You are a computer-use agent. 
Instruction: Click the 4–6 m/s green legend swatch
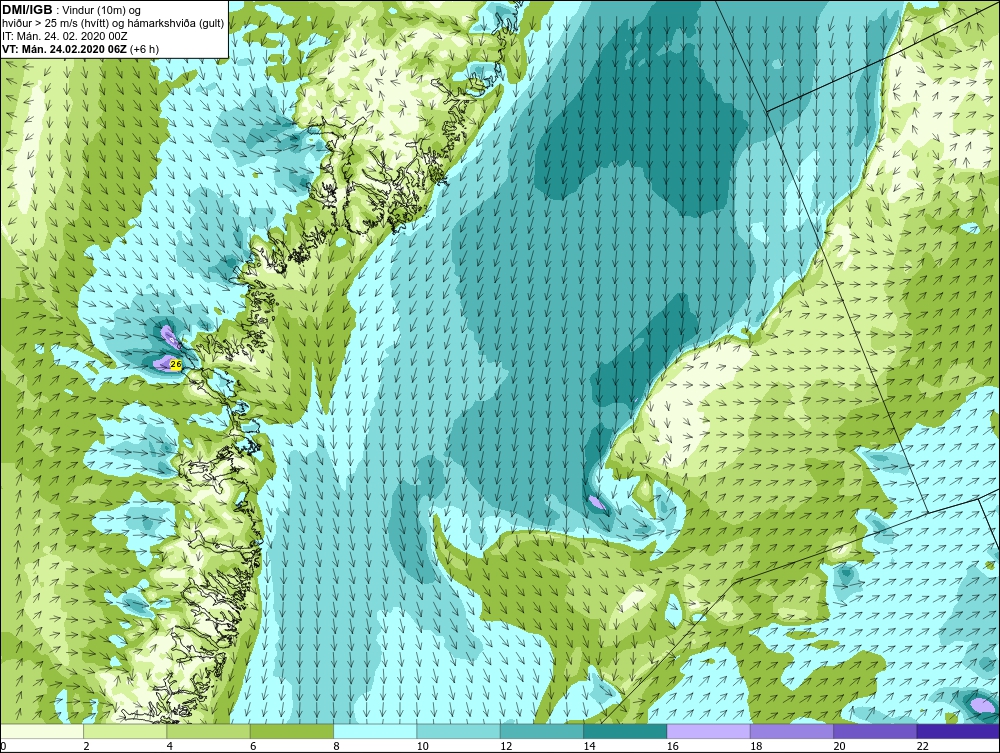(x=209, y=731)
